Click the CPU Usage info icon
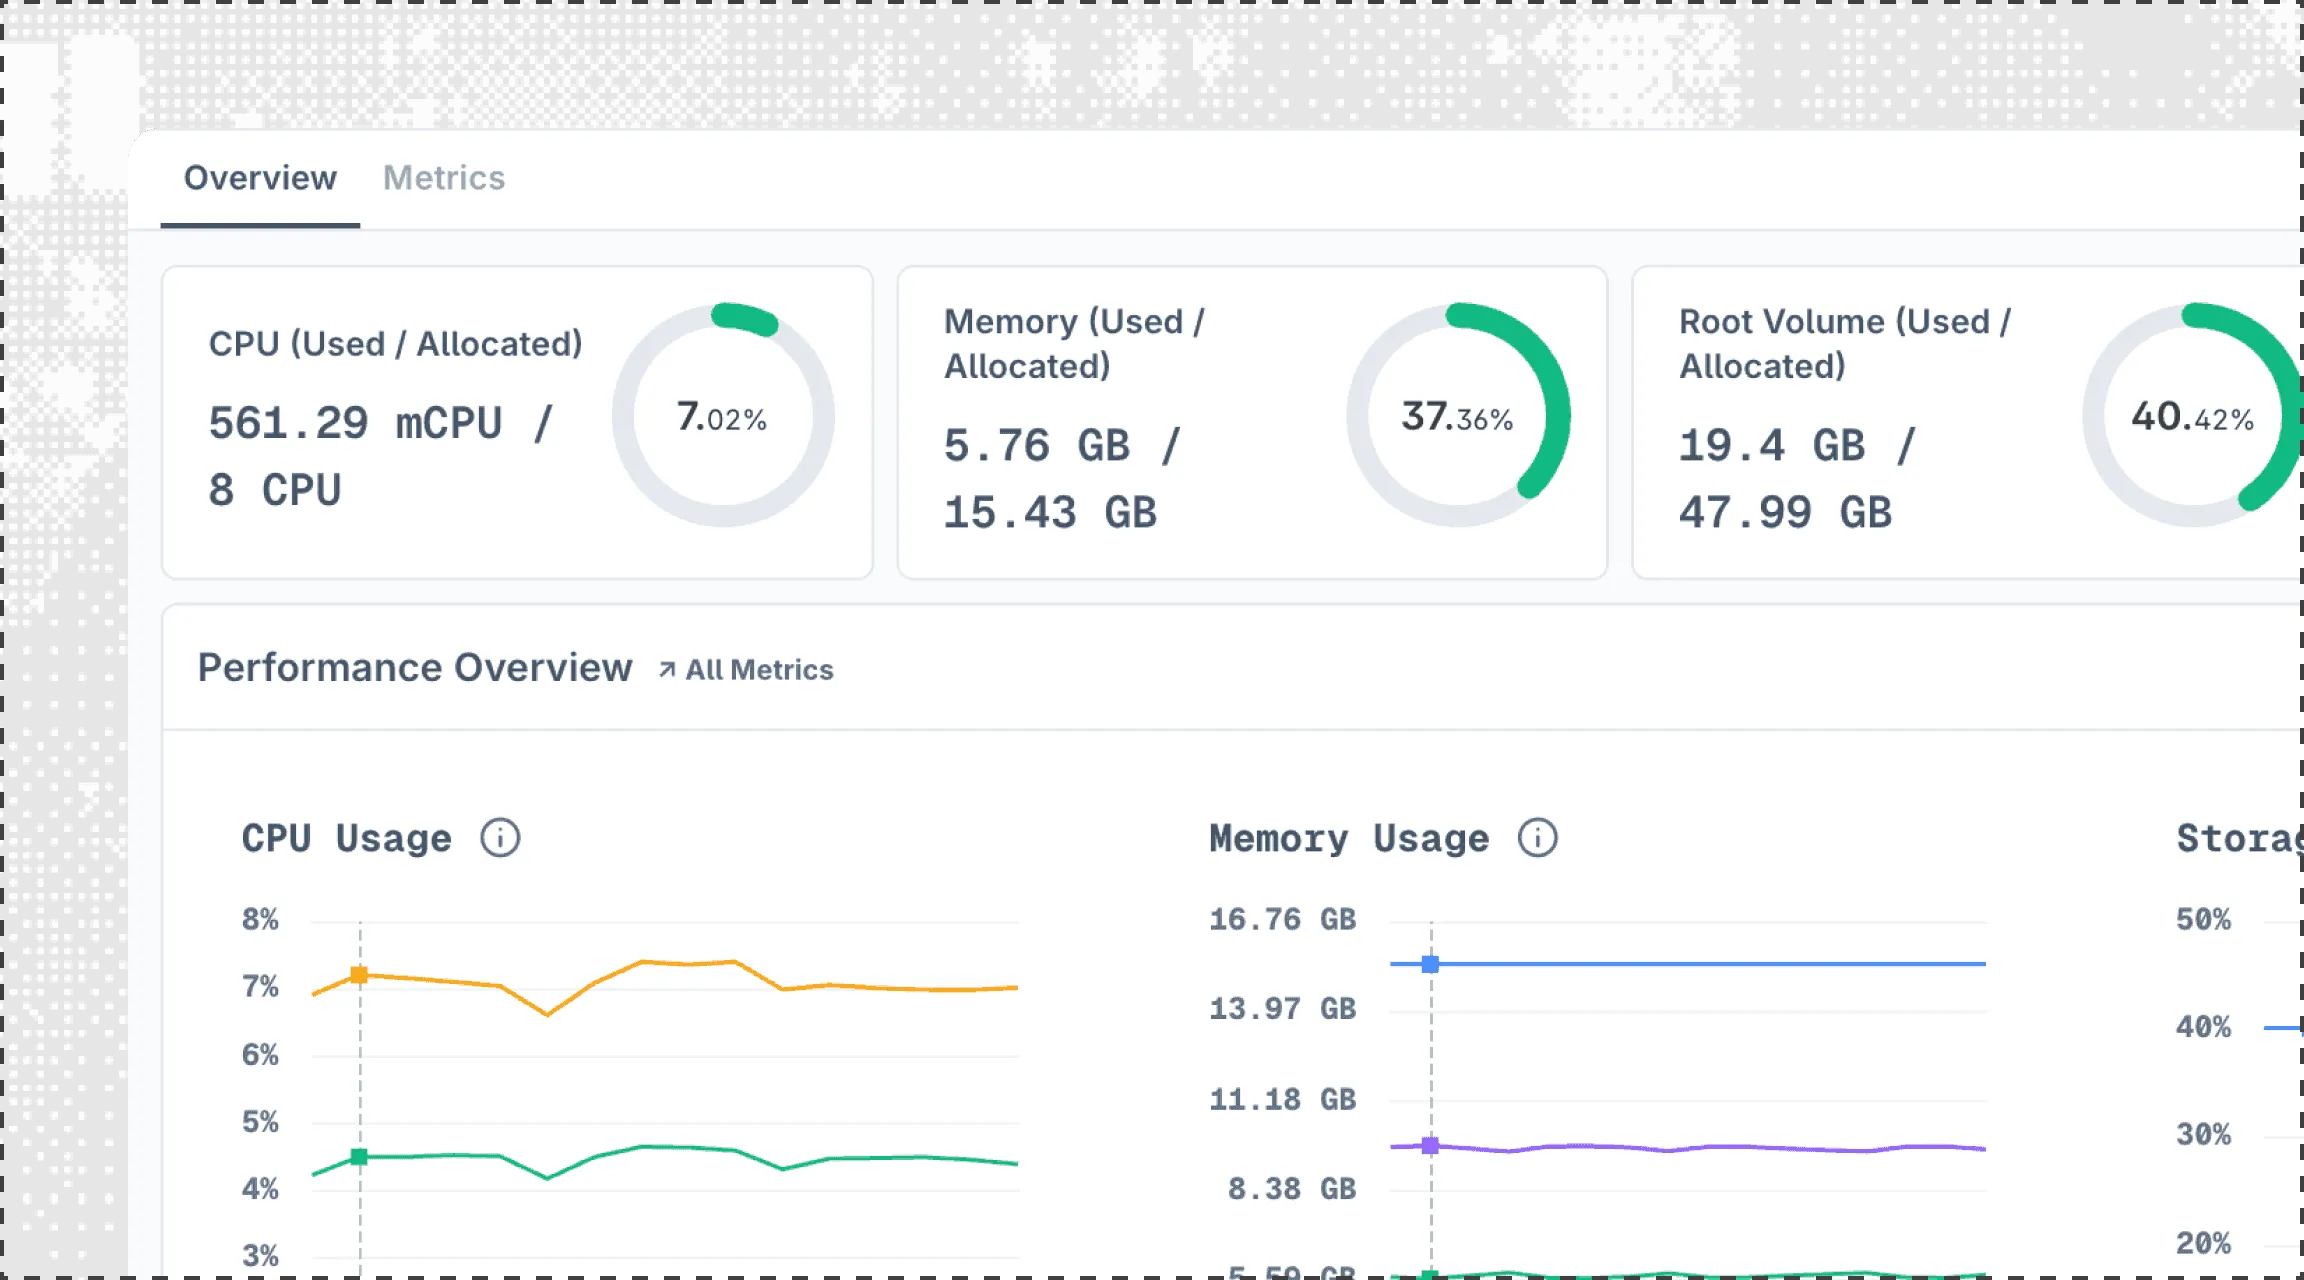The image size is (2304, 1280). click(500, 838)
